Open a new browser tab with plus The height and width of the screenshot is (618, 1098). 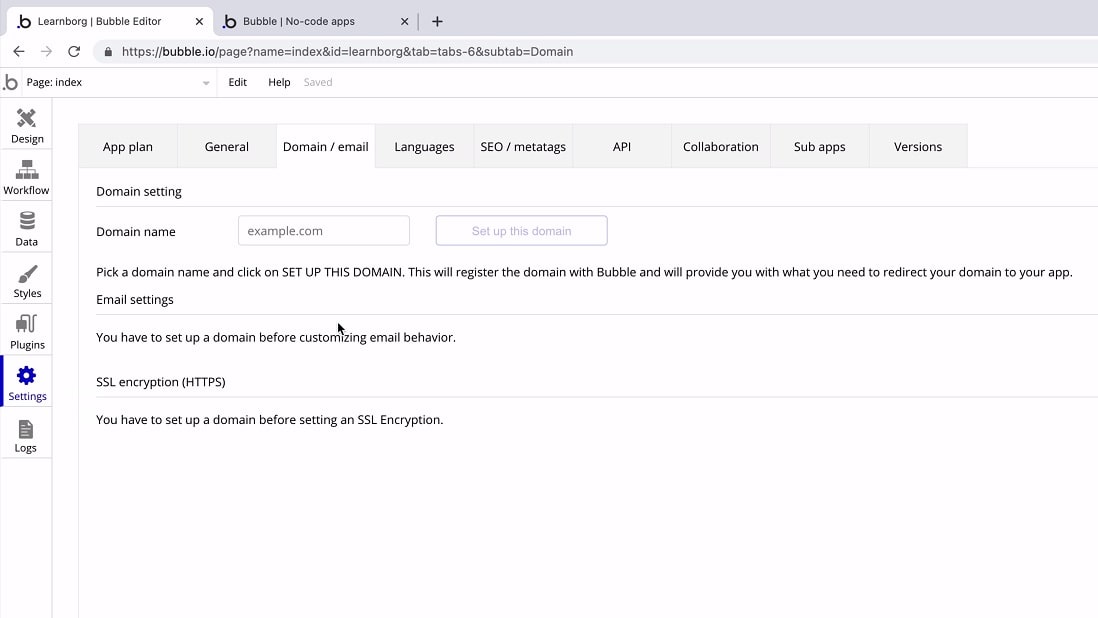point(437,22)
